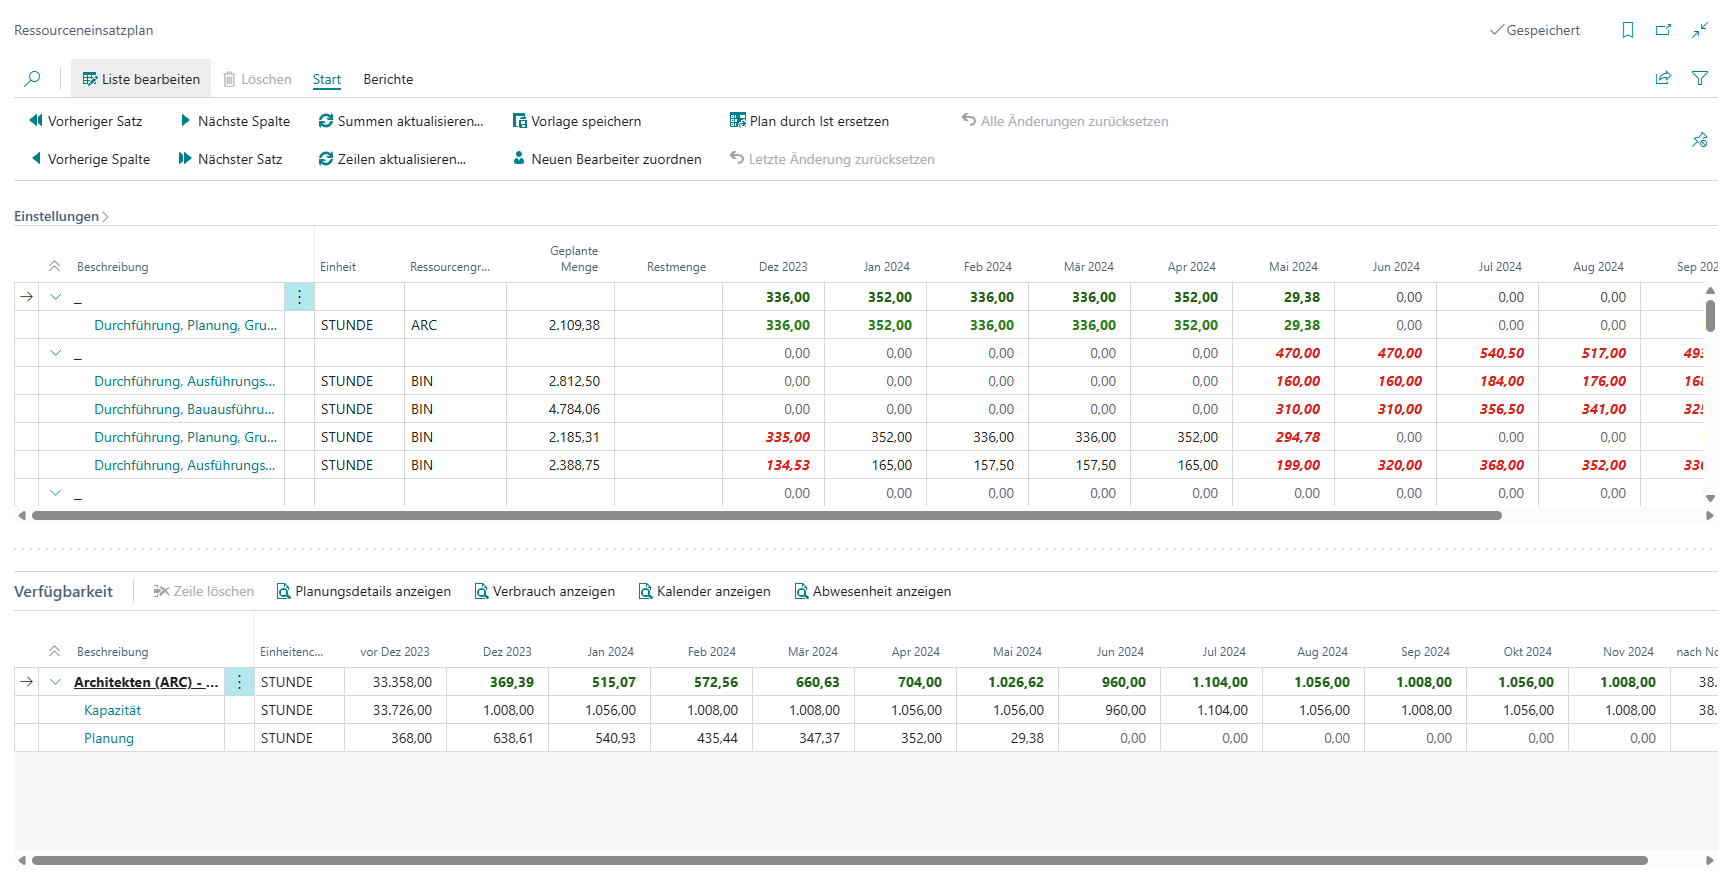Click Zeile löschen in Verfügbarkeit

204,591
